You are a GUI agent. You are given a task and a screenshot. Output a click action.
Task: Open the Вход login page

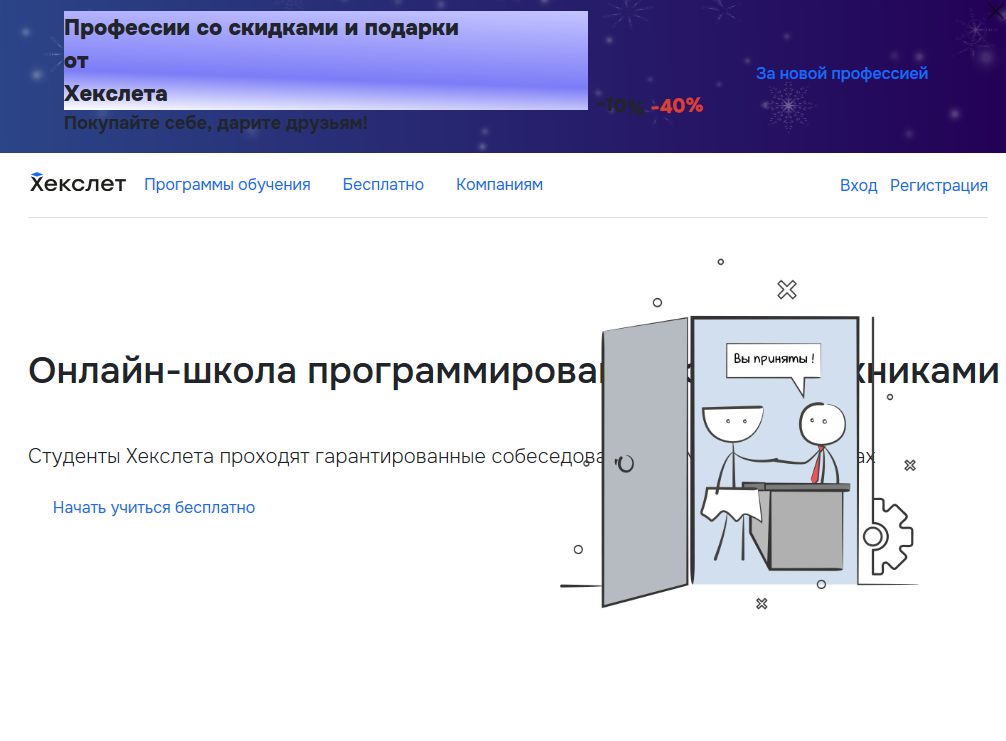858,185
